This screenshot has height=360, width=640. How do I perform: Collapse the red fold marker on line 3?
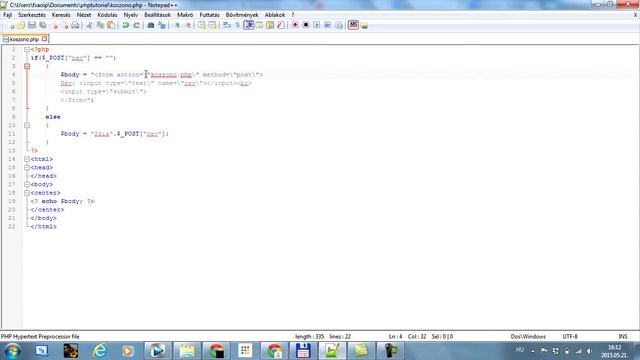click(27, 66)
